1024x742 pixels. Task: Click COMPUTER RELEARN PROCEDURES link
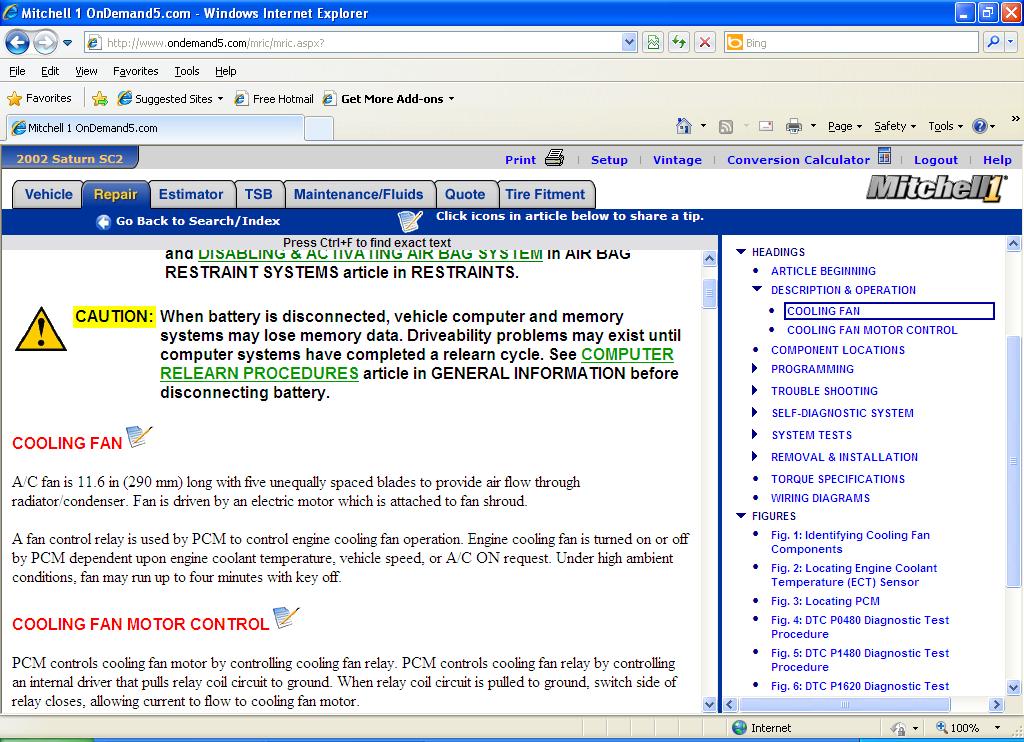(x=417, y=364)
